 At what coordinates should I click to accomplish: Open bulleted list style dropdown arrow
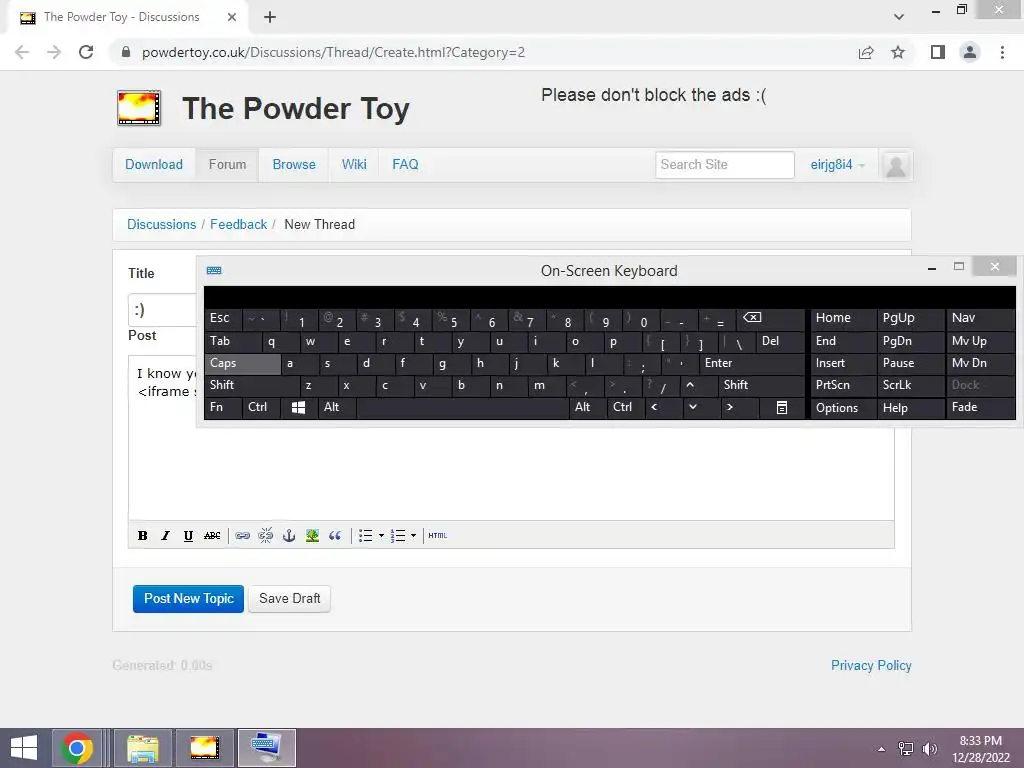point(381,536)
